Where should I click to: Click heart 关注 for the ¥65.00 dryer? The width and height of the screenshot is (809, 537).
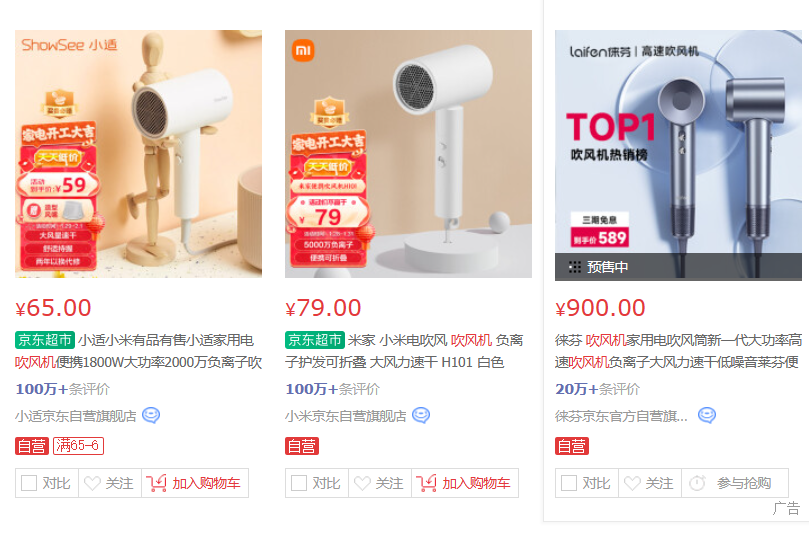coord(109,483)
